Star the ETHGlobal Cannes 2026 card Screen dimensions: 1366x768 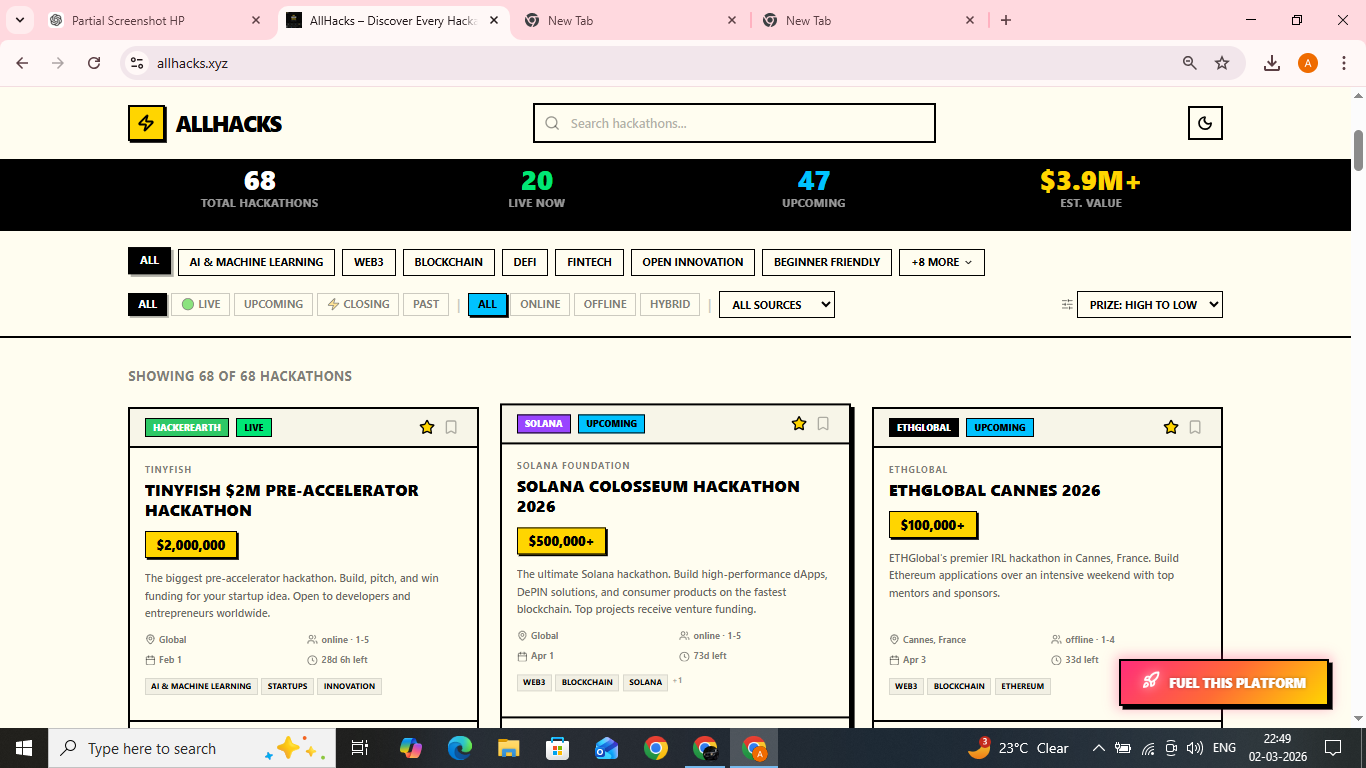click(x=1171, y=426)
